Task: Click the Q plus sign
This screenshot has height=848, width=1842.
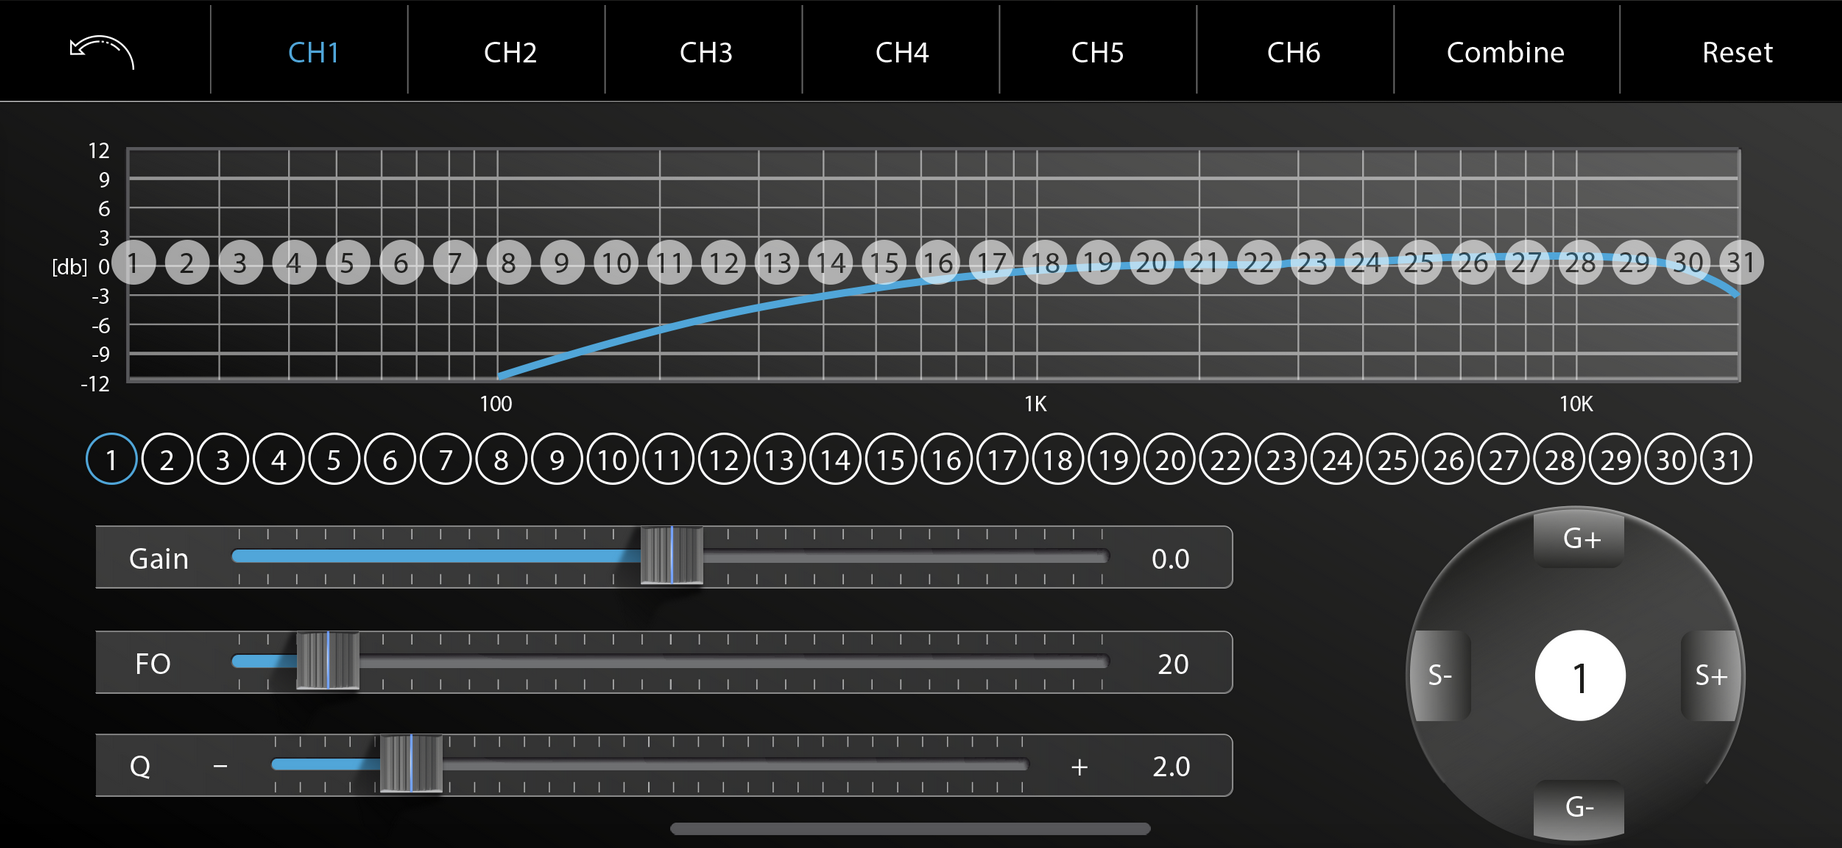Action: tap(1079, 767)
